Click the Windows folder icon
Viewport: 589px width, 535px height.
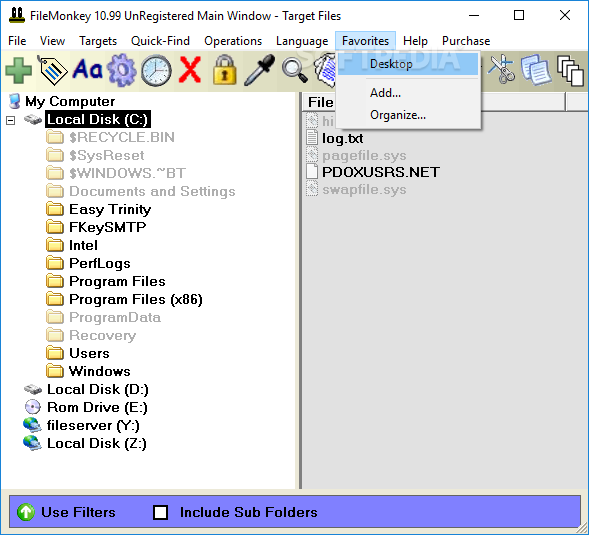click(55, 371)
